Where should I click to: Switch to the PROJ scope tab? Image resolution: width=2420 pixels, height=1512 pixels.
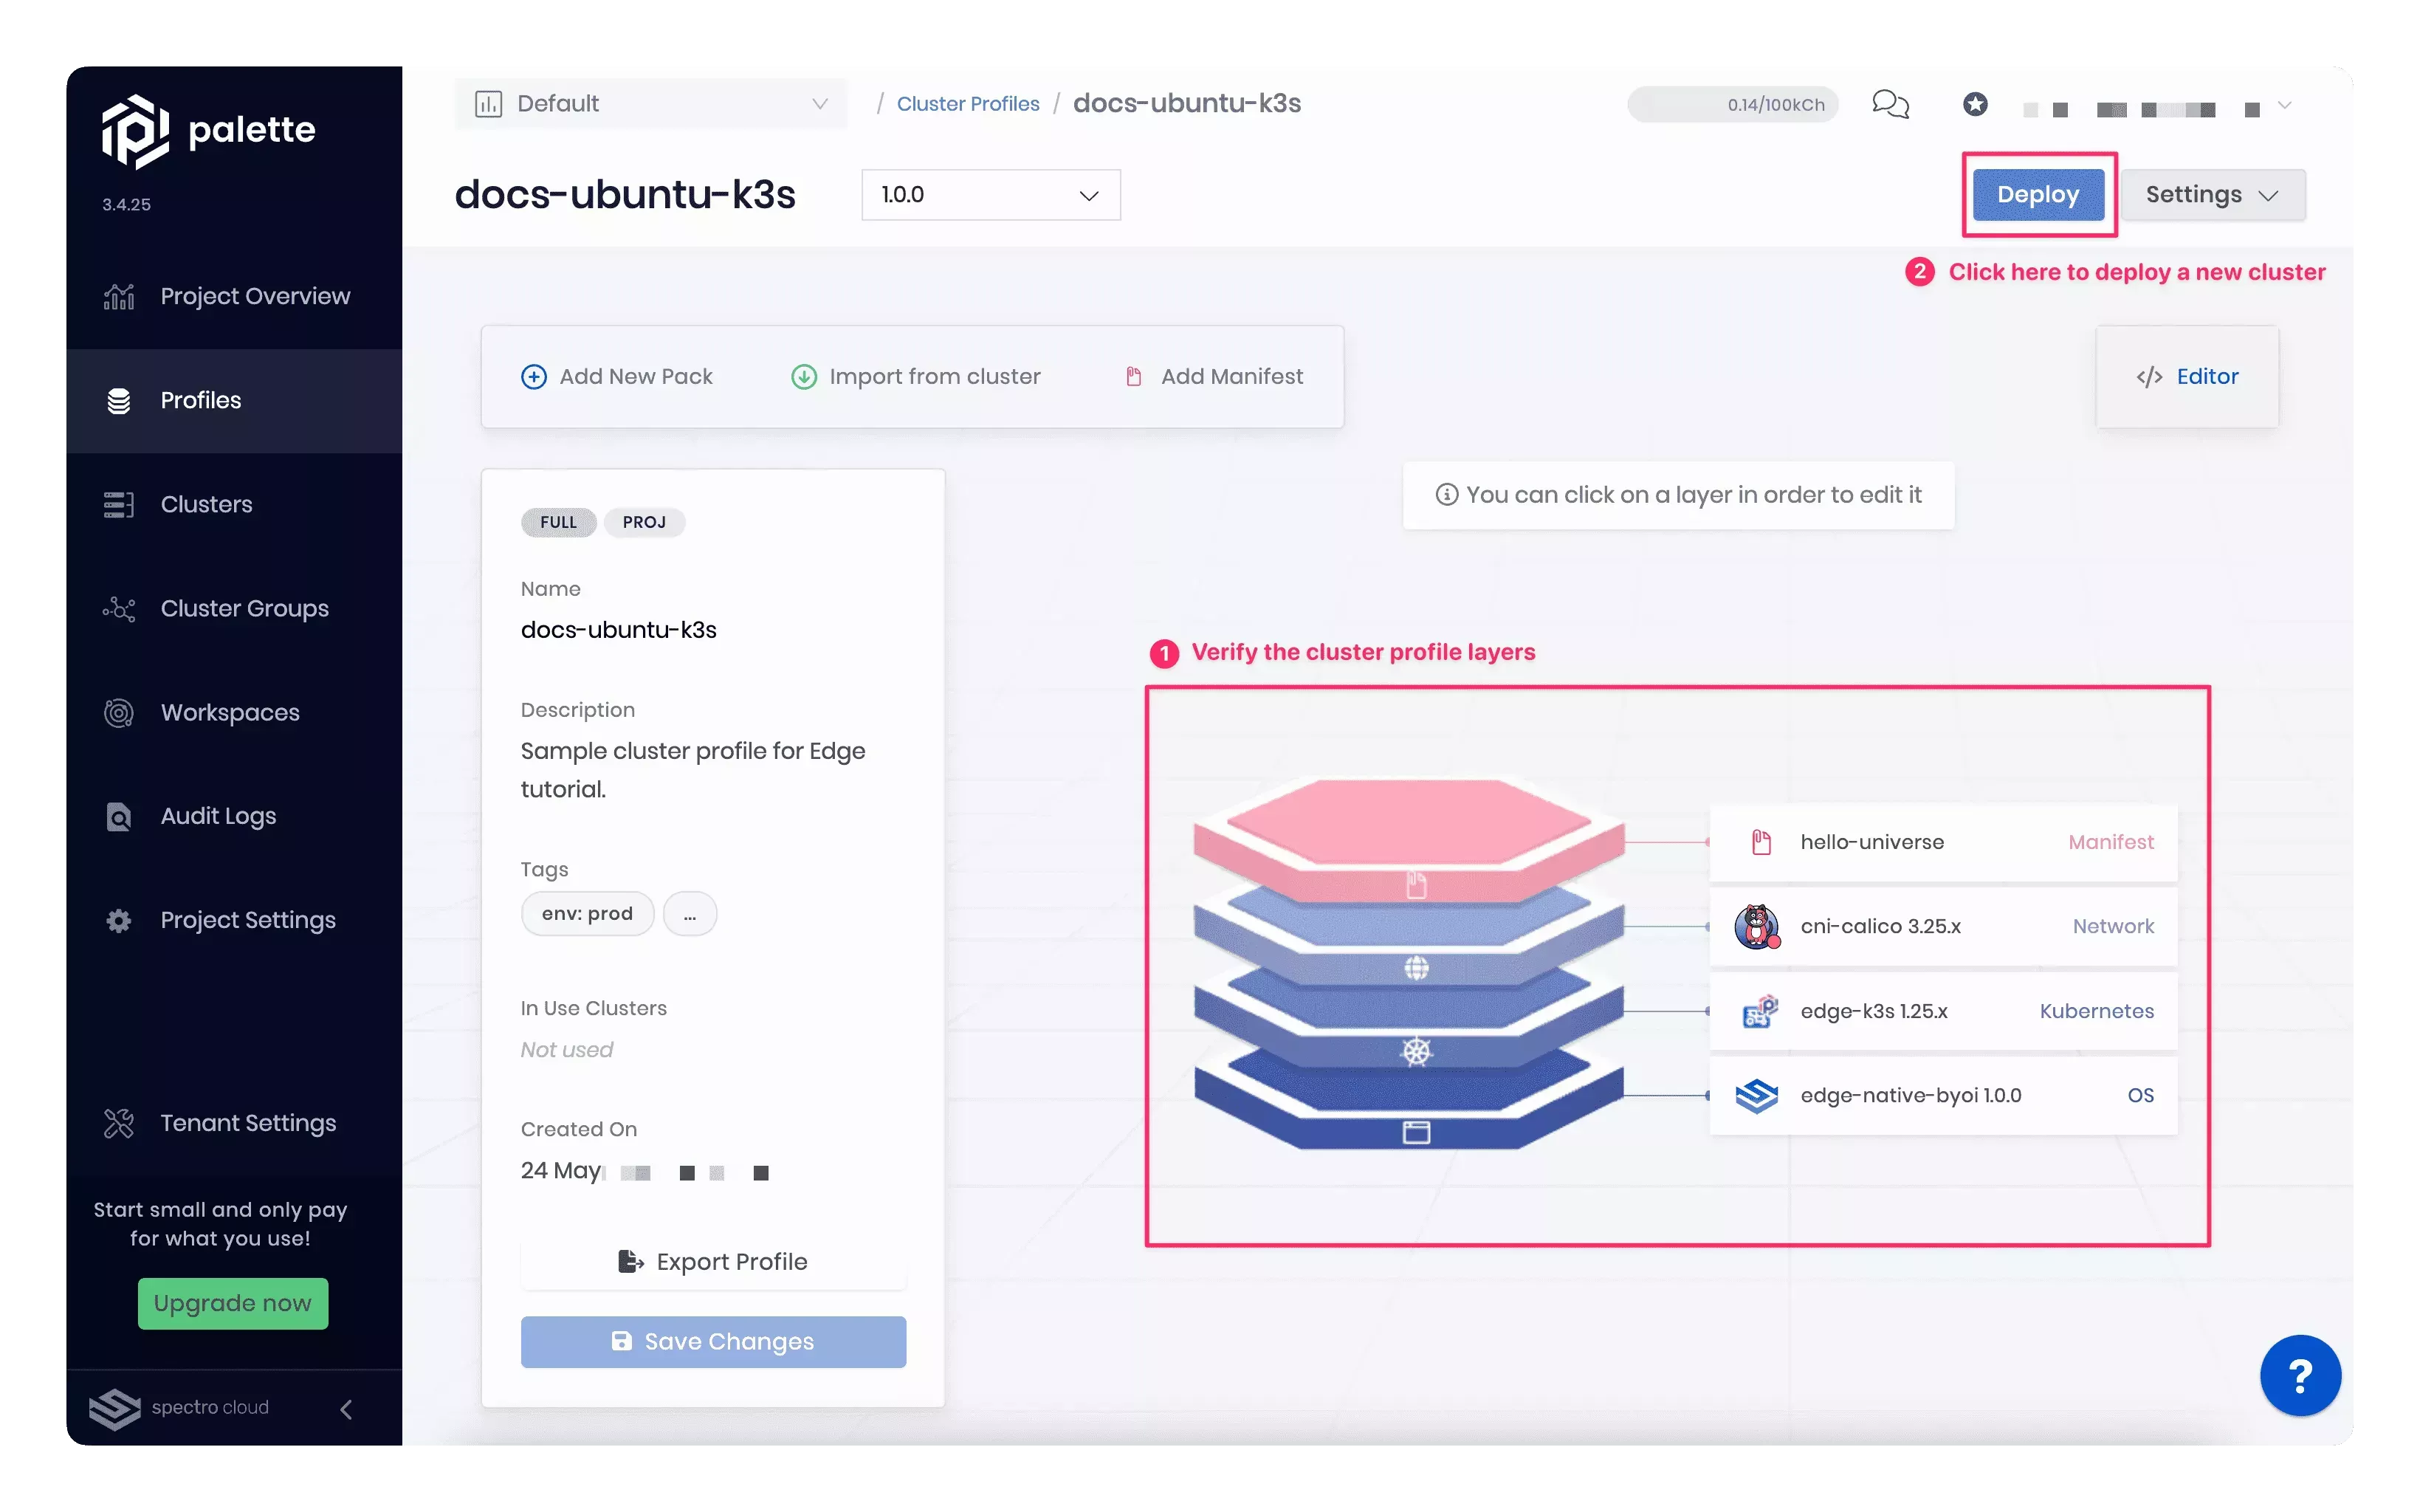(645, 522)
